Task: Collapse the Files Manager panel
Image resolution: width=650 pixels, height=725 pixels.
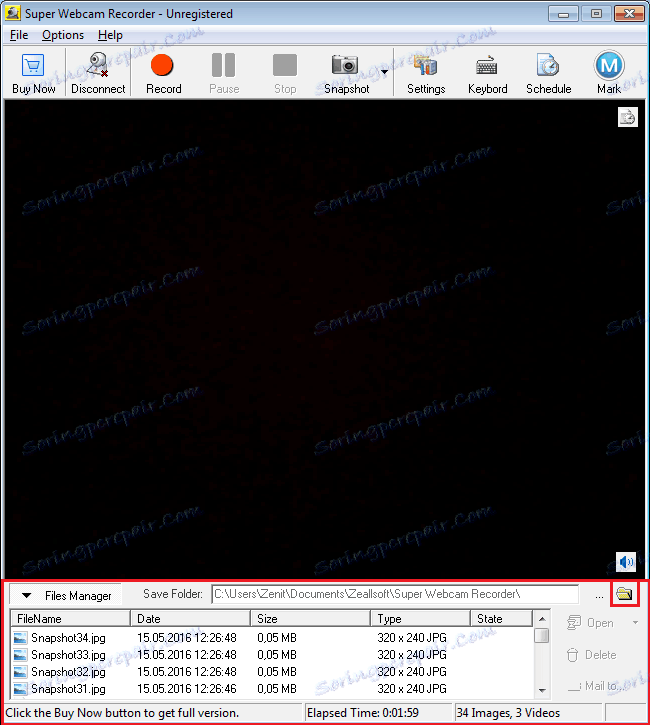Action: click(66, 596)
